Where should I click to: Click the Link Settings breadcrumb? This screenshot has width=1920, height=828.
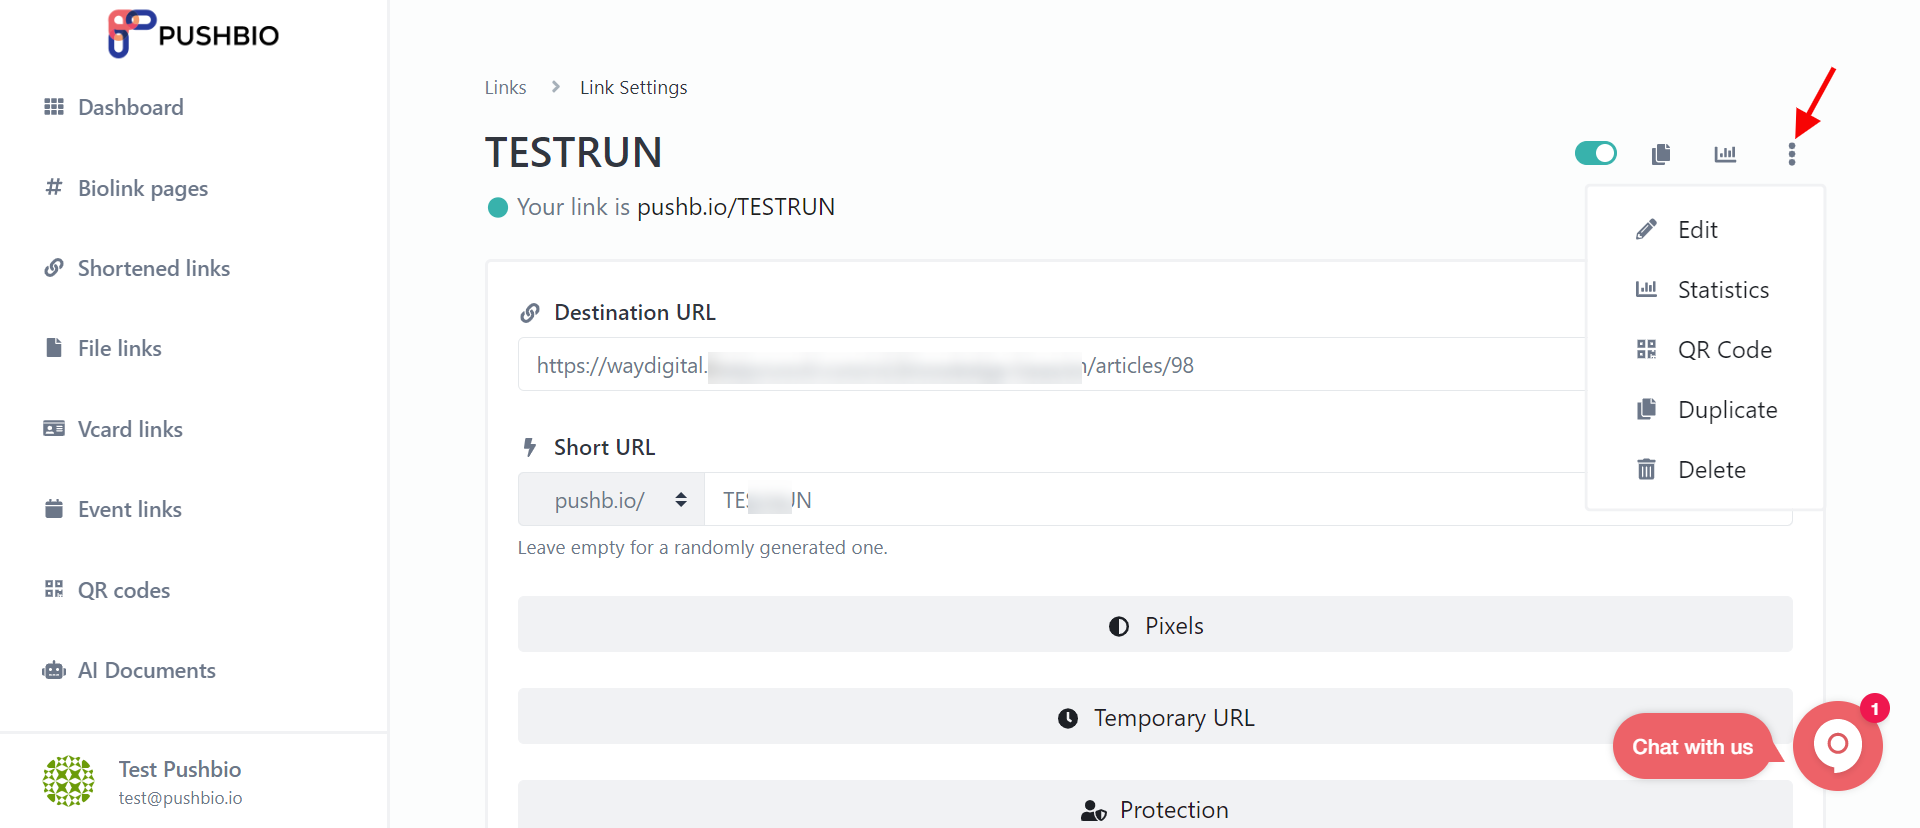tap(634, 87)
